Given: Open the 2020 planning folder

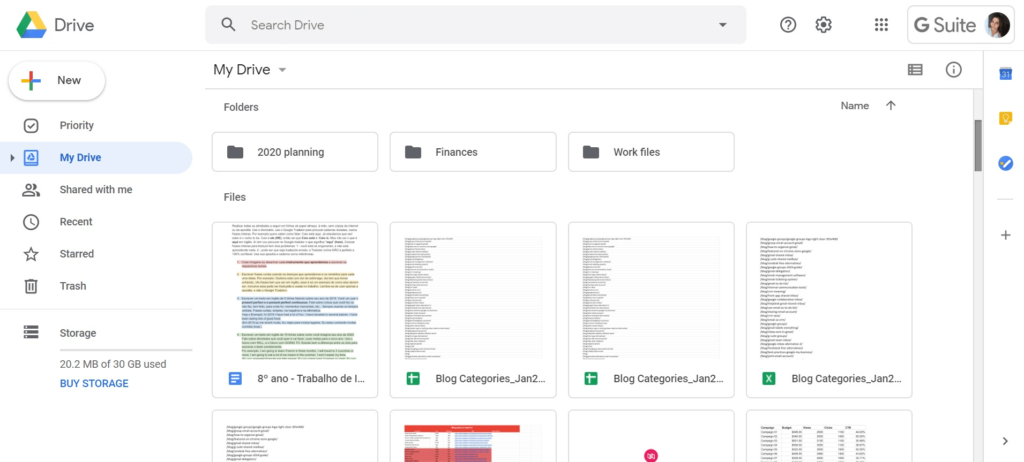Looking at the screenshot, I should click(x=295, y=152).
